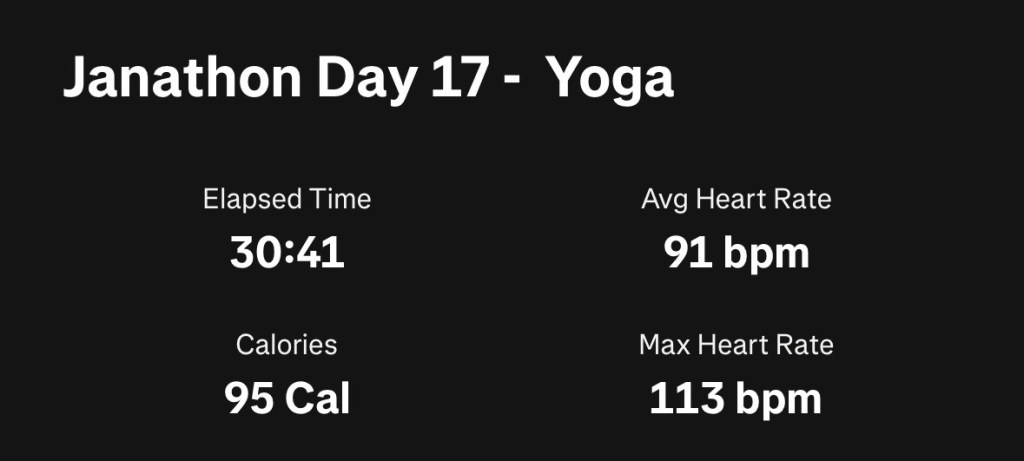Click the "Max Heart Rate" label

[x=736, y=345]
